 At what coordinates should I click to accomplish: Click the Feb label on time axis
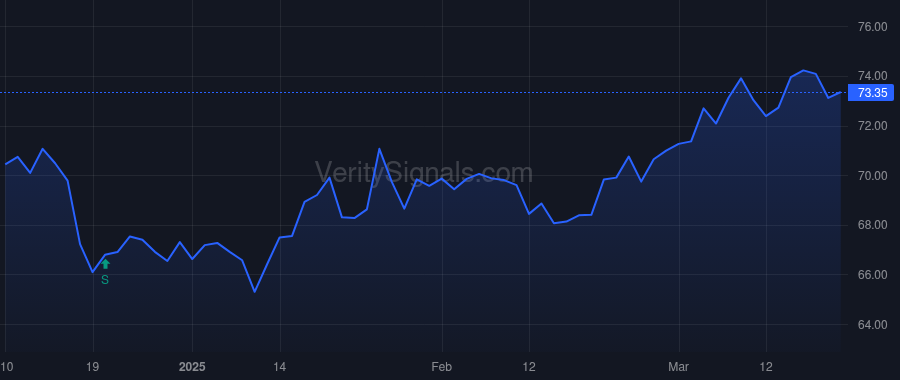click(442, 366)
